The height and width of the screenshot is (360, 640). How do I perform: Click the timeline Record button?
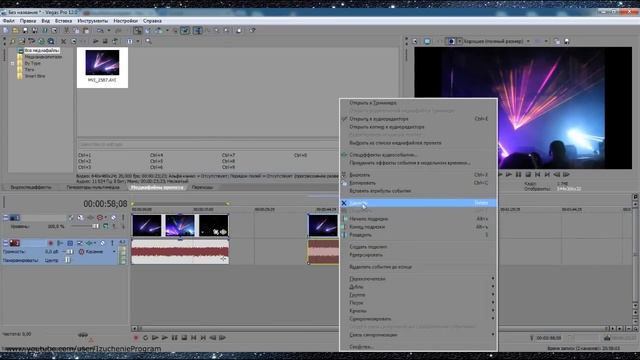(136, 338)
